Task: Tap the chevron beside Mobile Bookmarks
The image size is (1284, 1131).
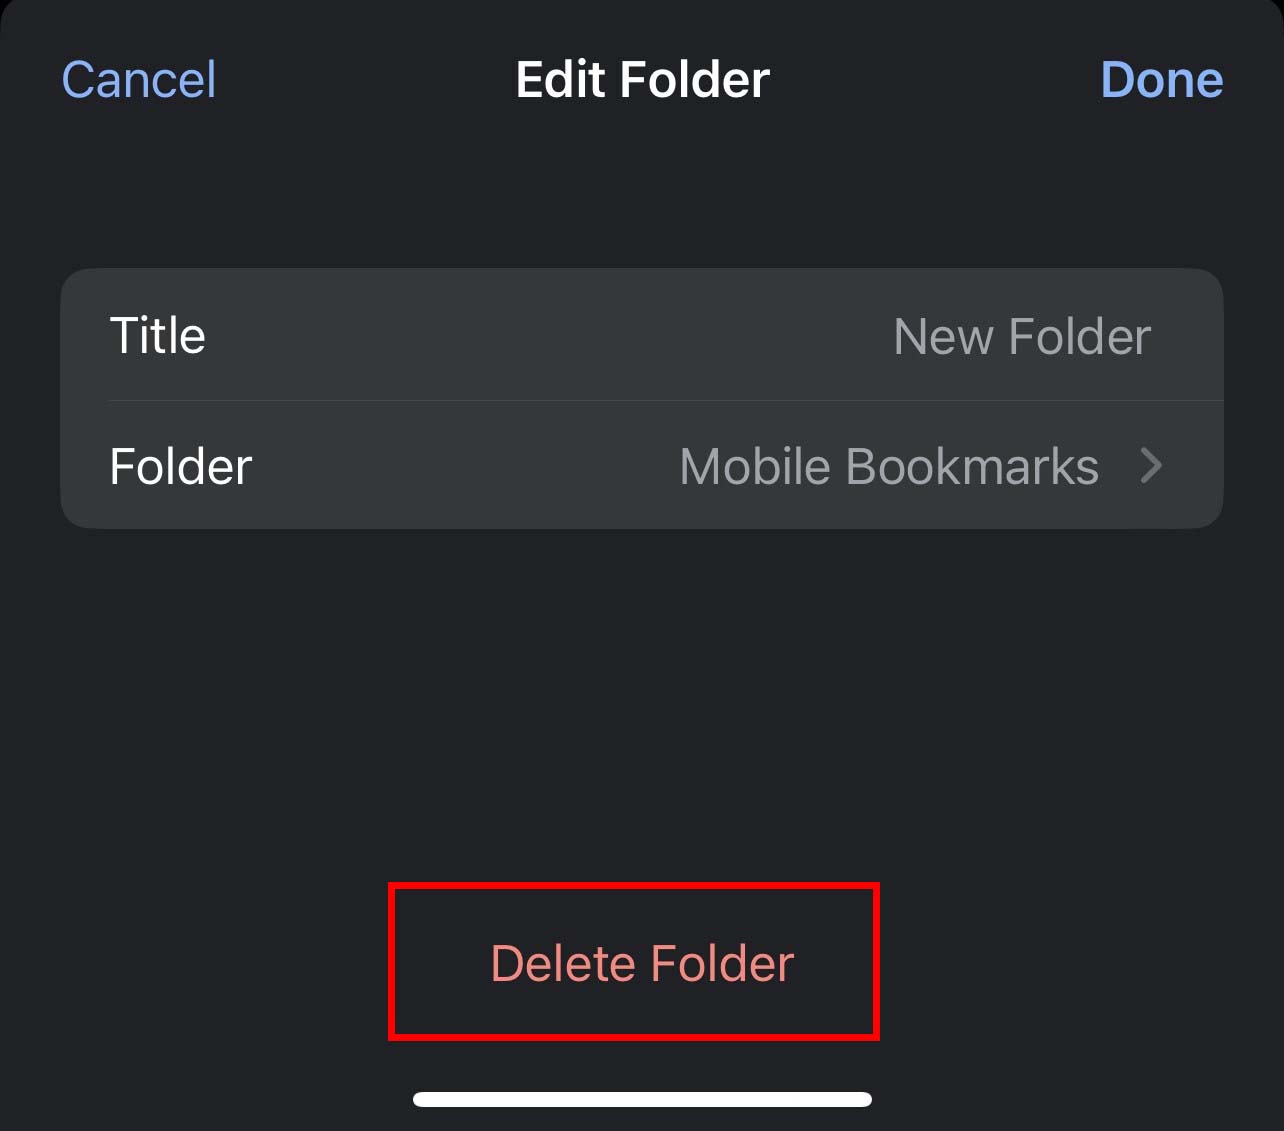Action: (1152, 466)
